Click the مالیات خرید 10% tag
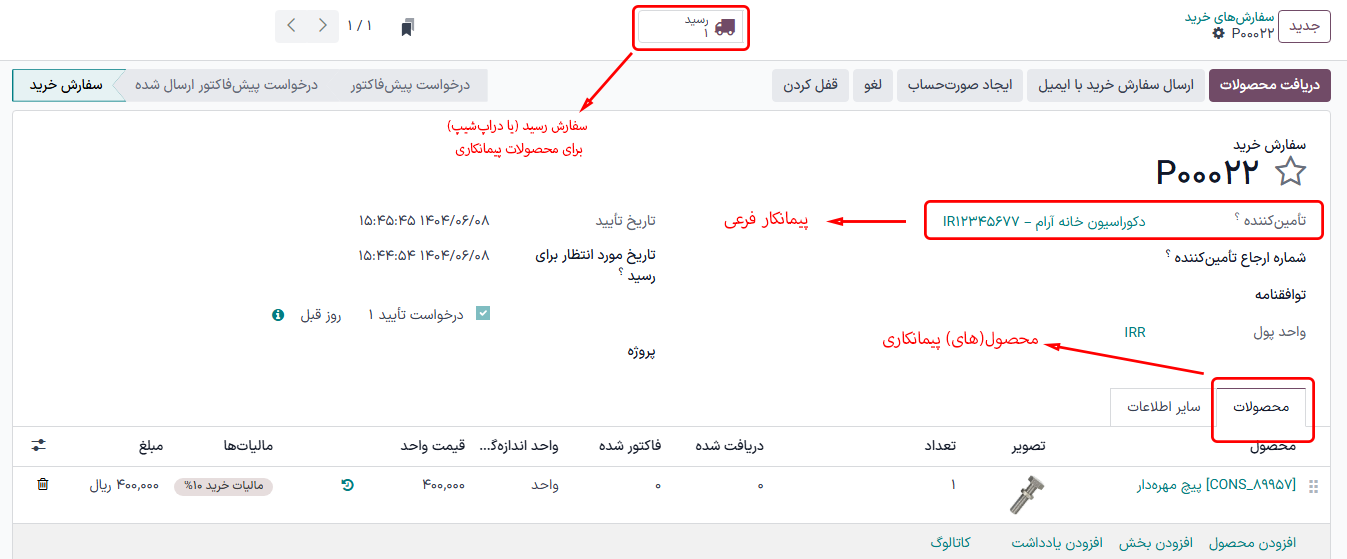The height and width of the screenshot is (559, 1347). click(223, 486)
